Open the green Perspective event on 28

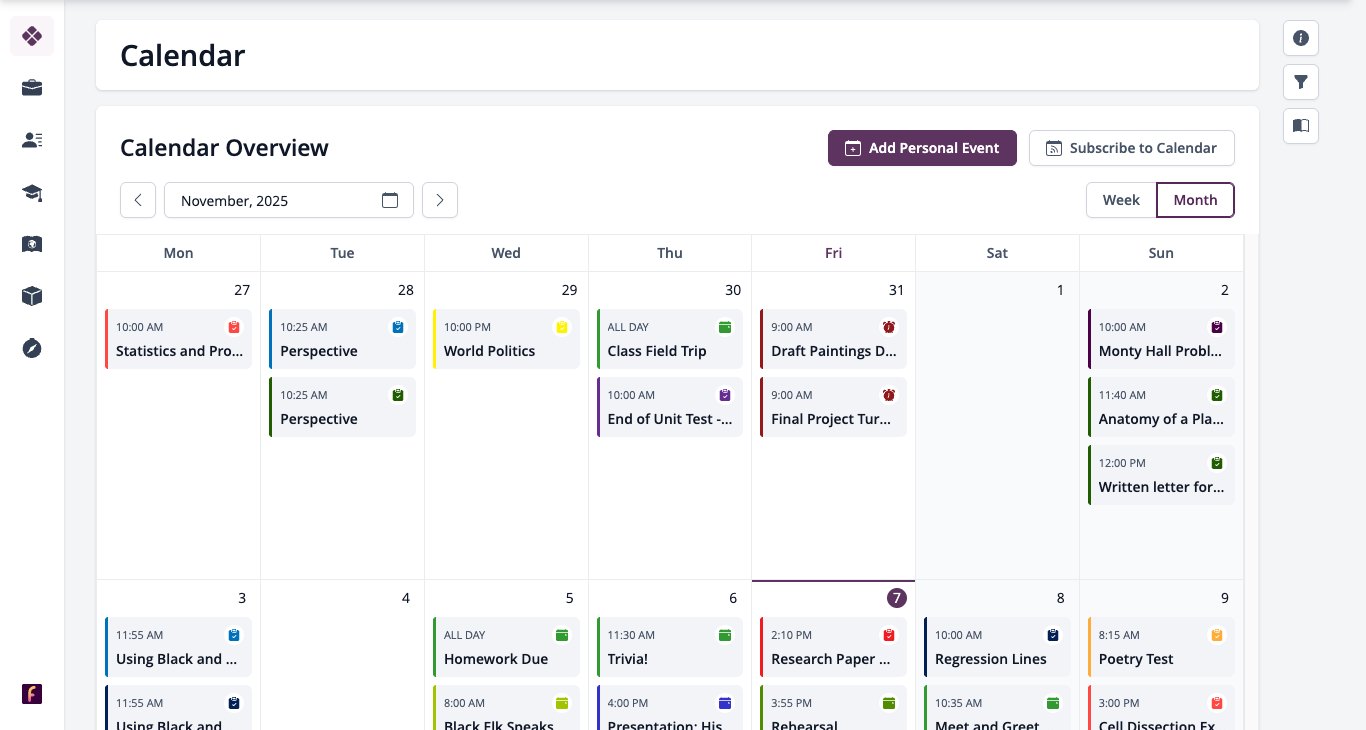(x=343, y=407)
